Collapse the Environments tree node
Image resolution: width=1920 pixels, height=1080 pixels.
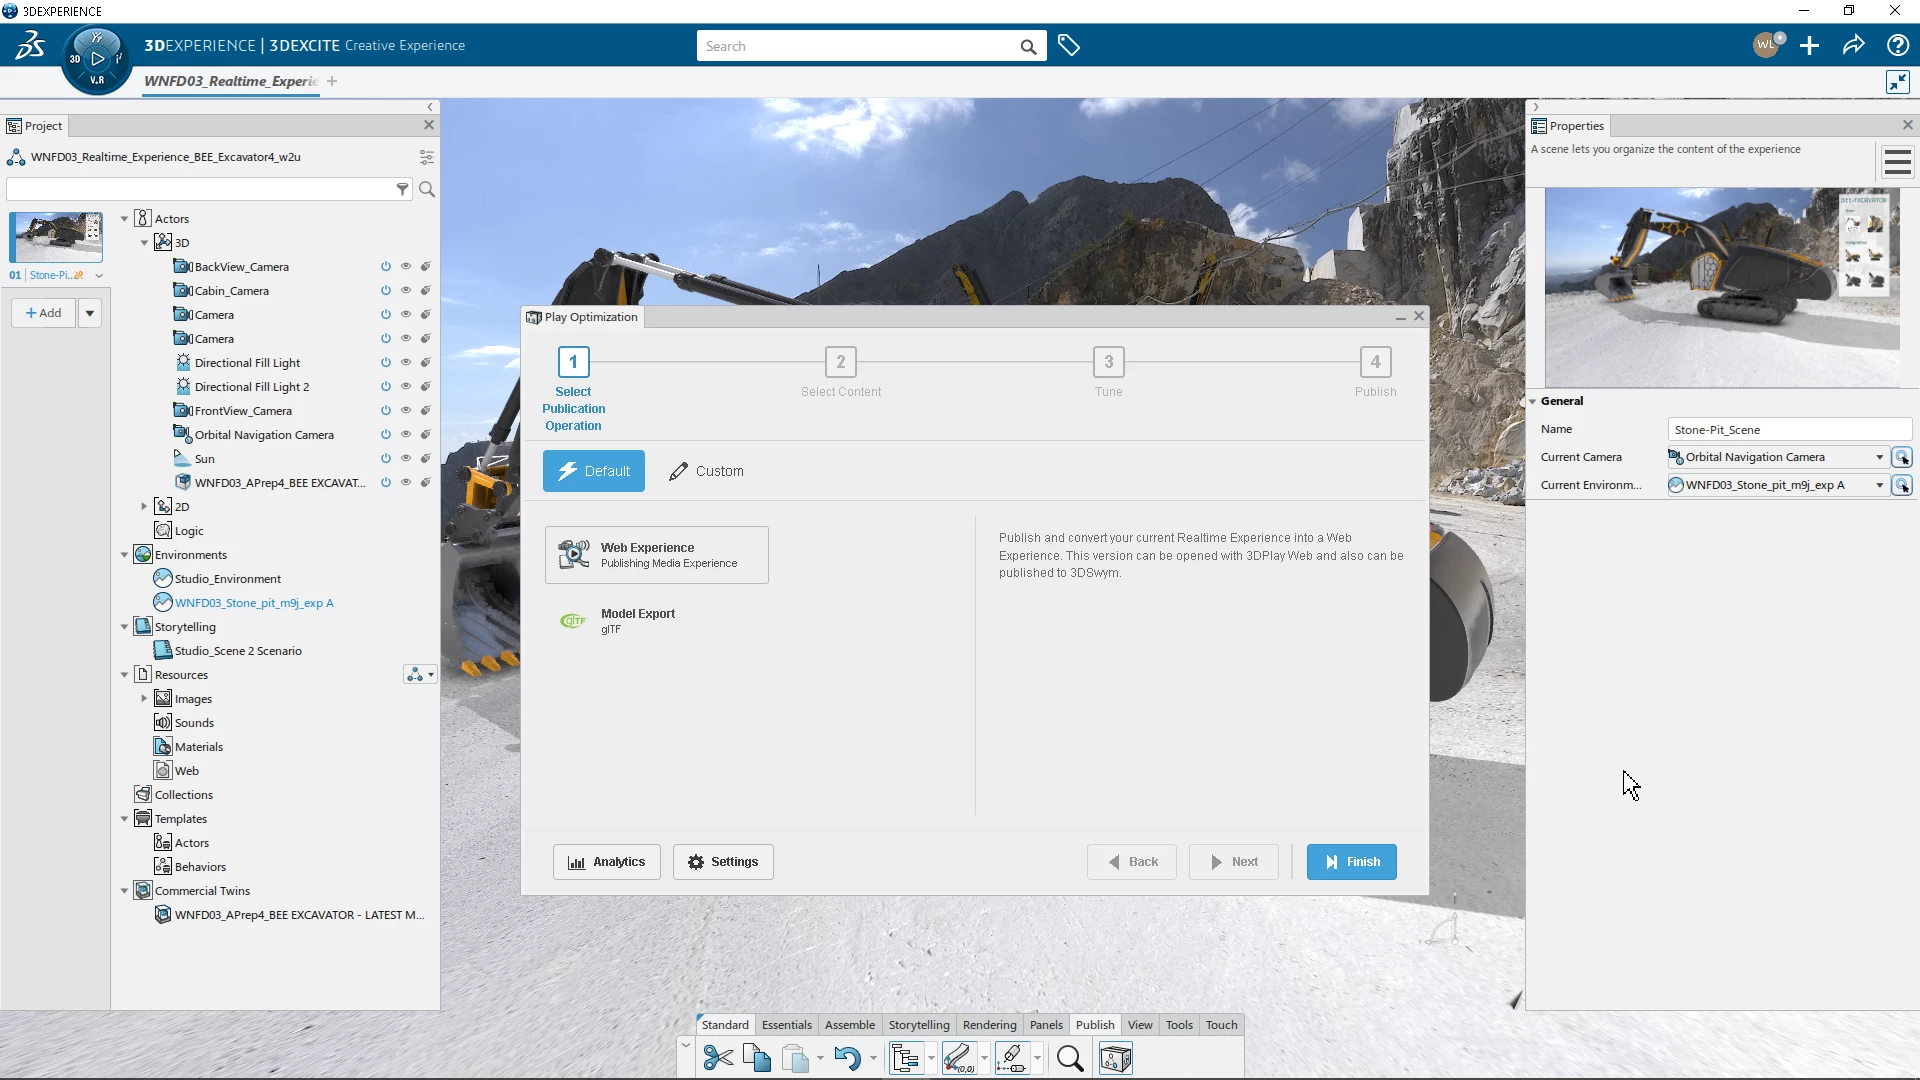[x=124, y=555]
